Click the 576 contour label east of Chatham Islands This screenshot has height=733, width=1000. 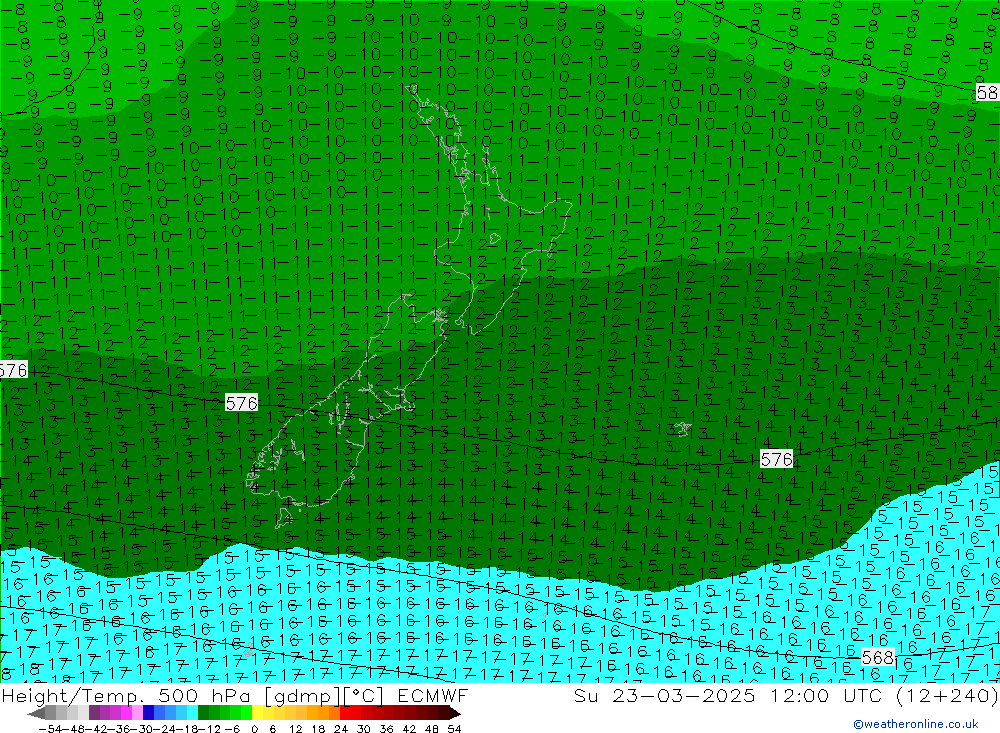point(776,459)
